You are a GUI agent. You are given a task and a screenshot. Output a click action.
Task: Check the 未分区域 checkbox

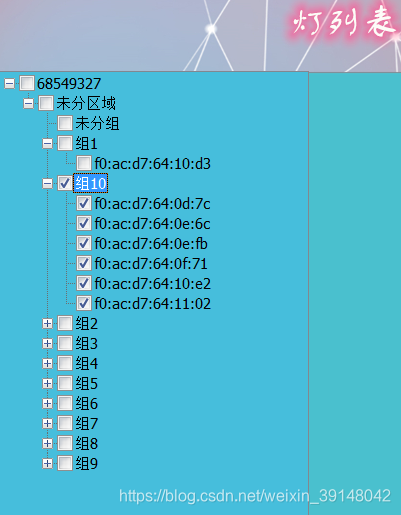click(x=46, y=103)
